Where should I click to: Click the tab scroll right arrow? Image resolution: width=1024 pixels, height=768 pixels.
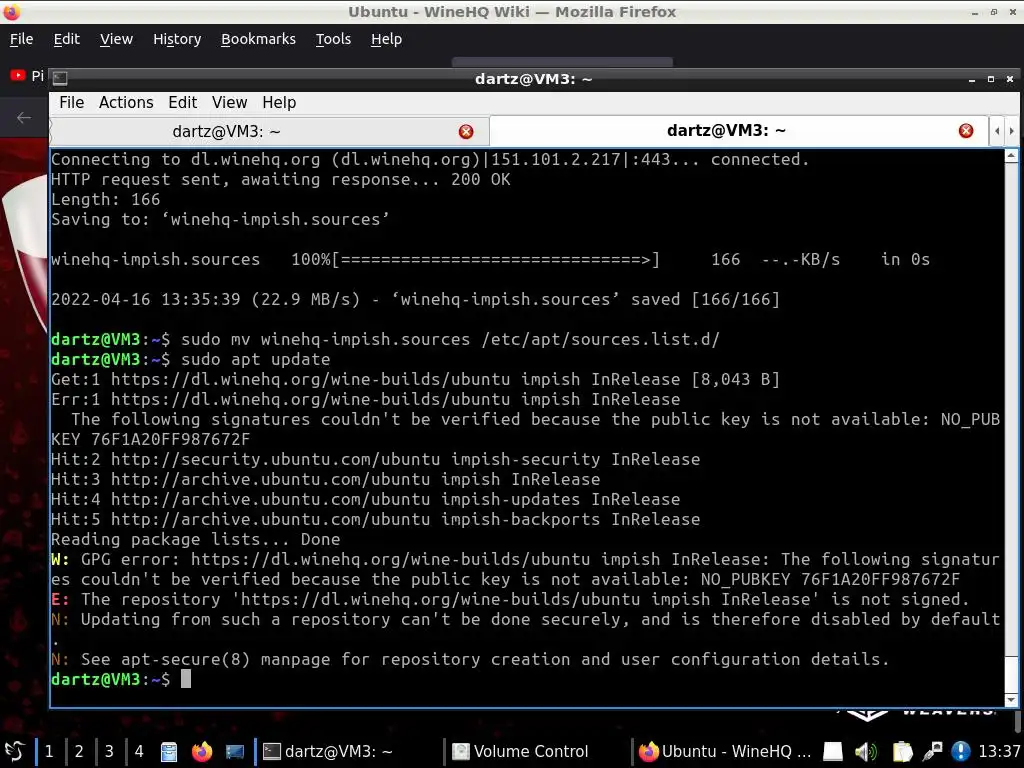pos(1012,131)
